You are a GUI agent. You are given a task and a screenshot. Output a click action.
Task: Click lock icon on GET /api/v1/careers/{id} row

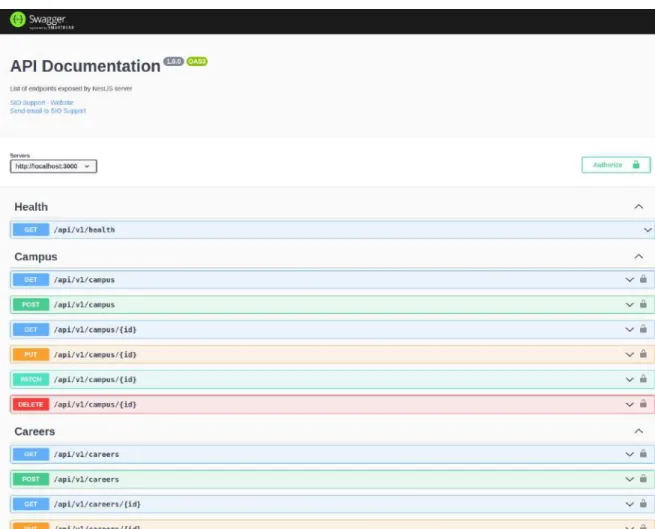643,504
